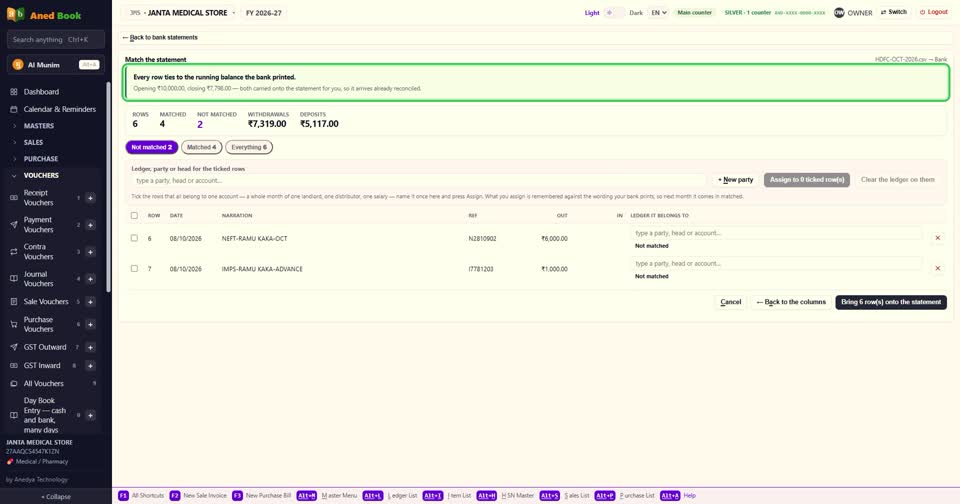
Task: Click F2 New Sale Invoice shortcut
Action: point(198,495)
